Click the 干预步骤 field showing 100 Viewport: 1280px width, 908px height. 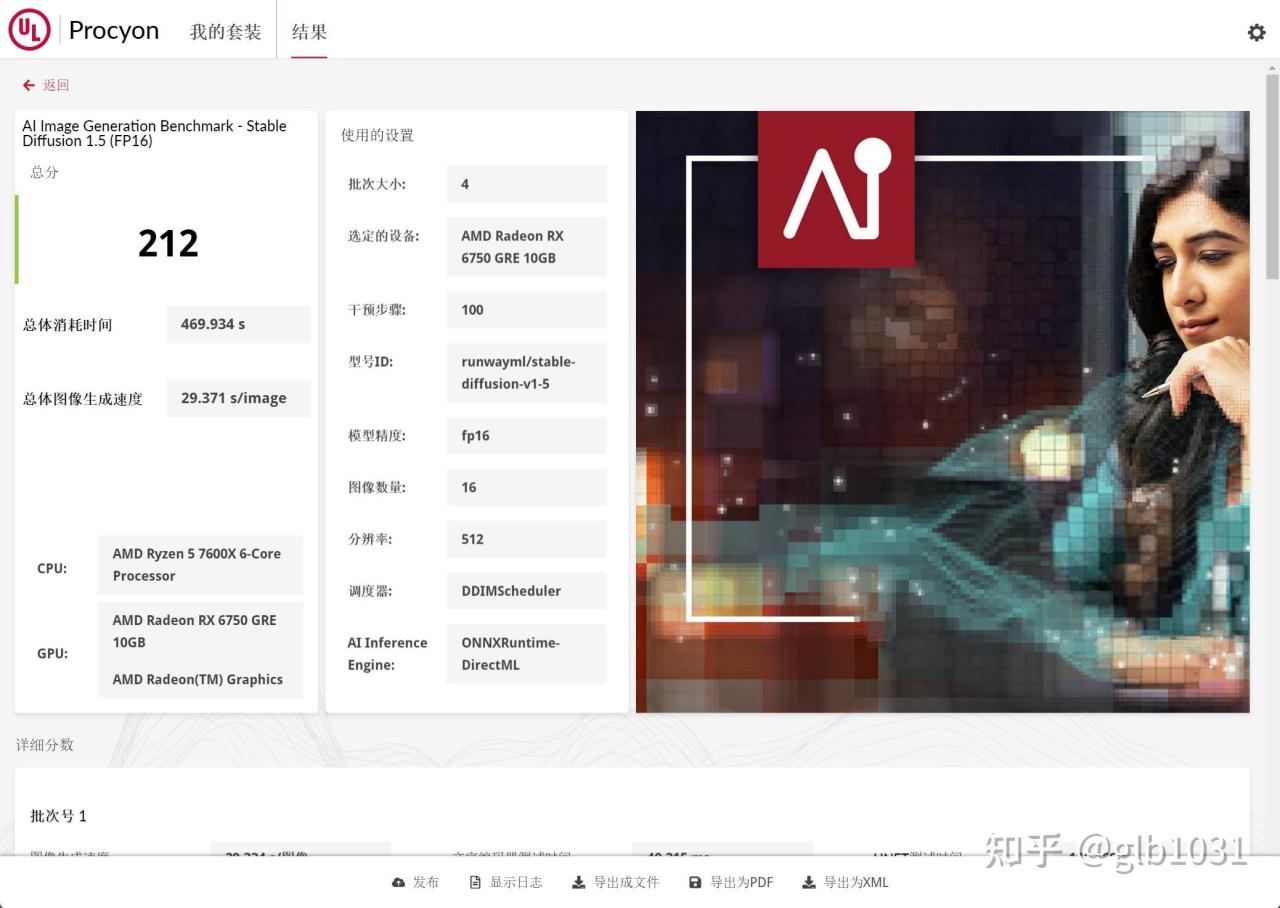point(526,310)
